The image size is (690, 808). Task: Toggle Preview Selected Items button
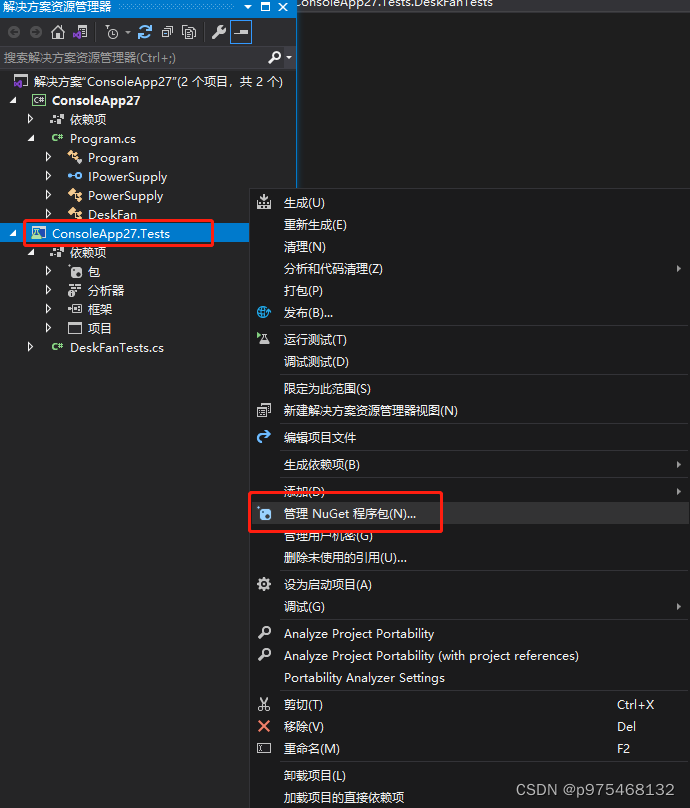(x=241, y=32)
